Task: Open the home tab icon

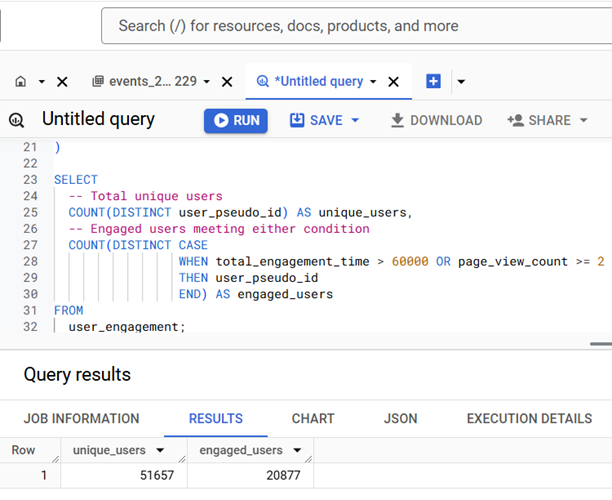Action: click(x=21, y=82)
